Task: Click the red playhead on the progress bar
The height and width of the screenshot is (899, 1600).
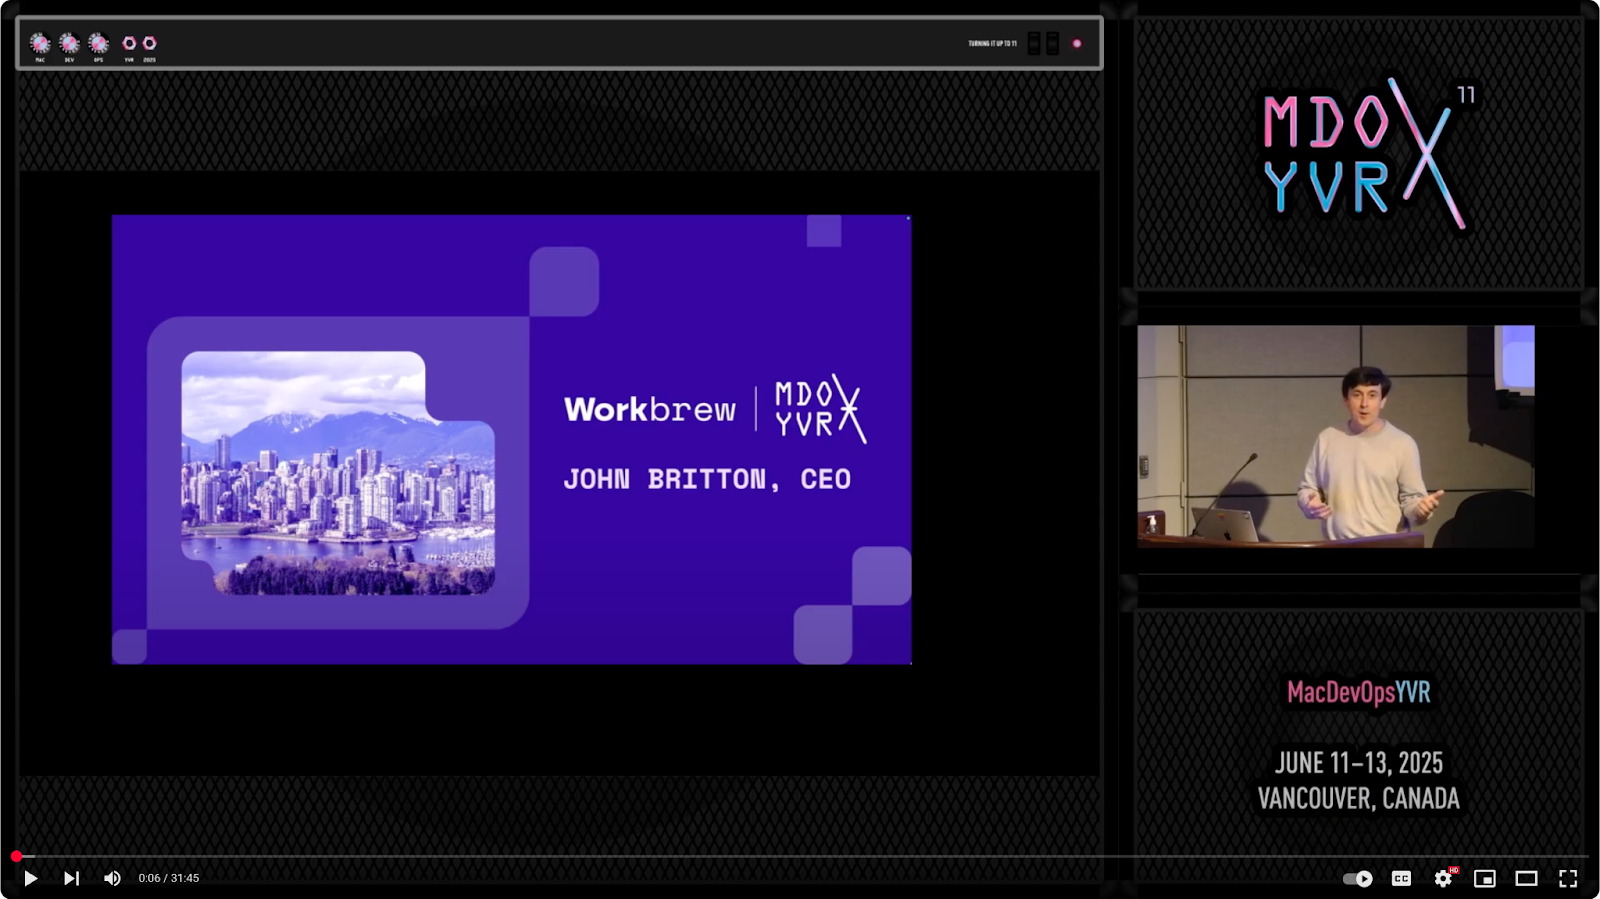Action: tap(17, 856)
